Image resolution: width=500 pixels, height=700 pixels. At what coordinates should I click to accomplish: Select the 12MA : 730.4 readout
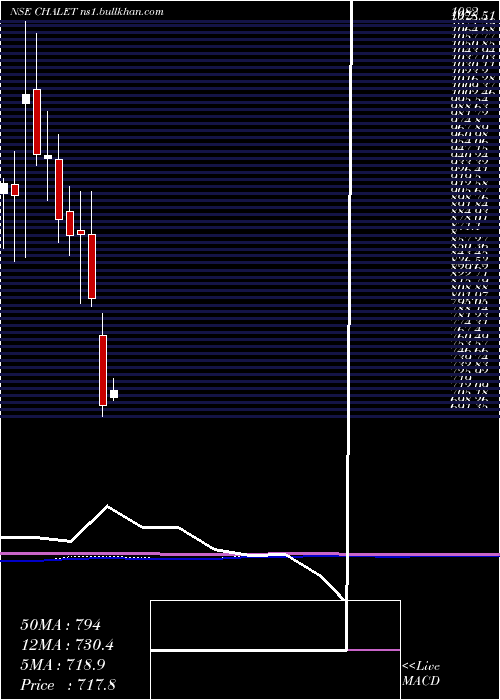67,645
